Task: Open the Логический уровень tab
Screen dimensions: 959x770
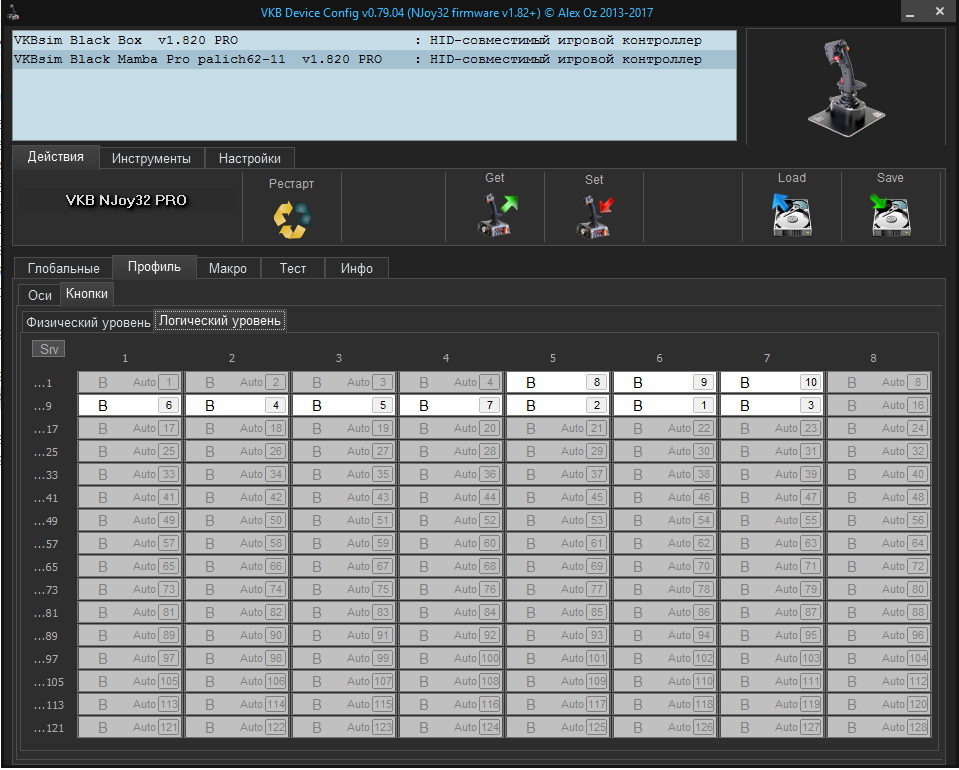Action: pyautogui.click(x=220, y=320)
